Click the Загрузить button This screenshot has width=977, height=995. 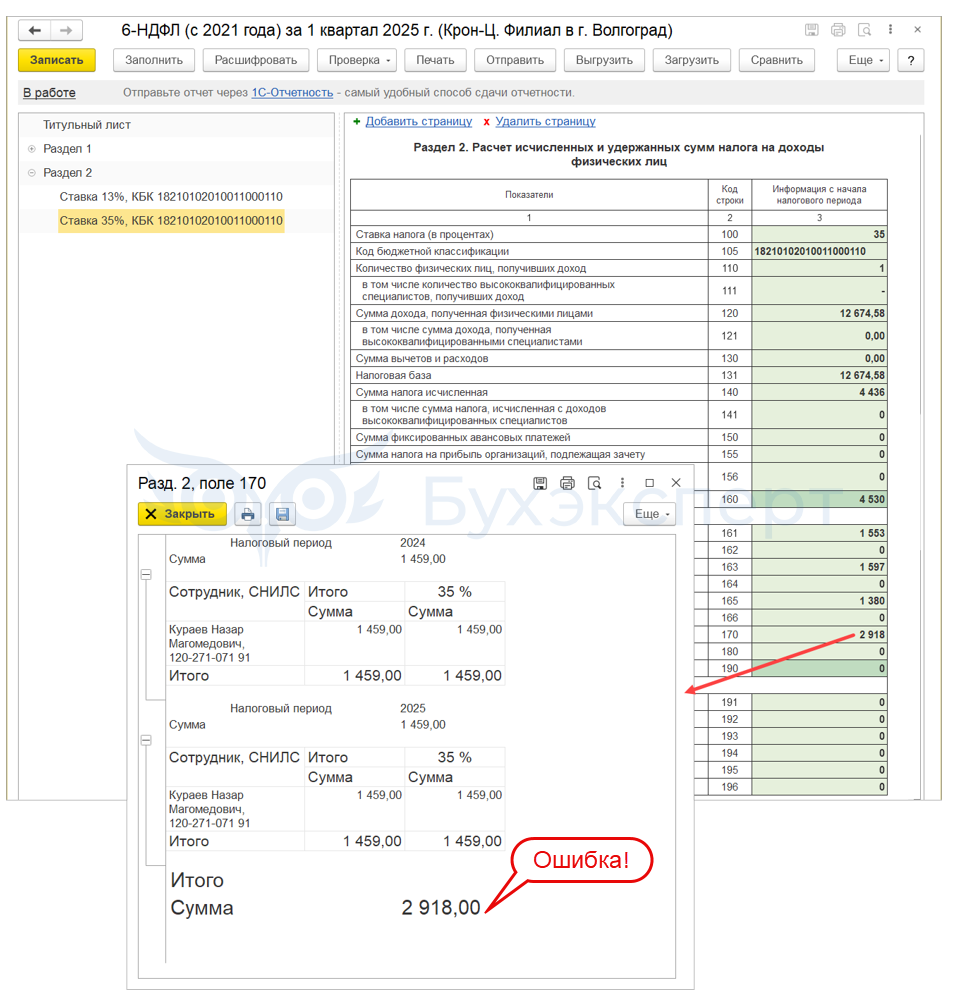coord(692,60)
